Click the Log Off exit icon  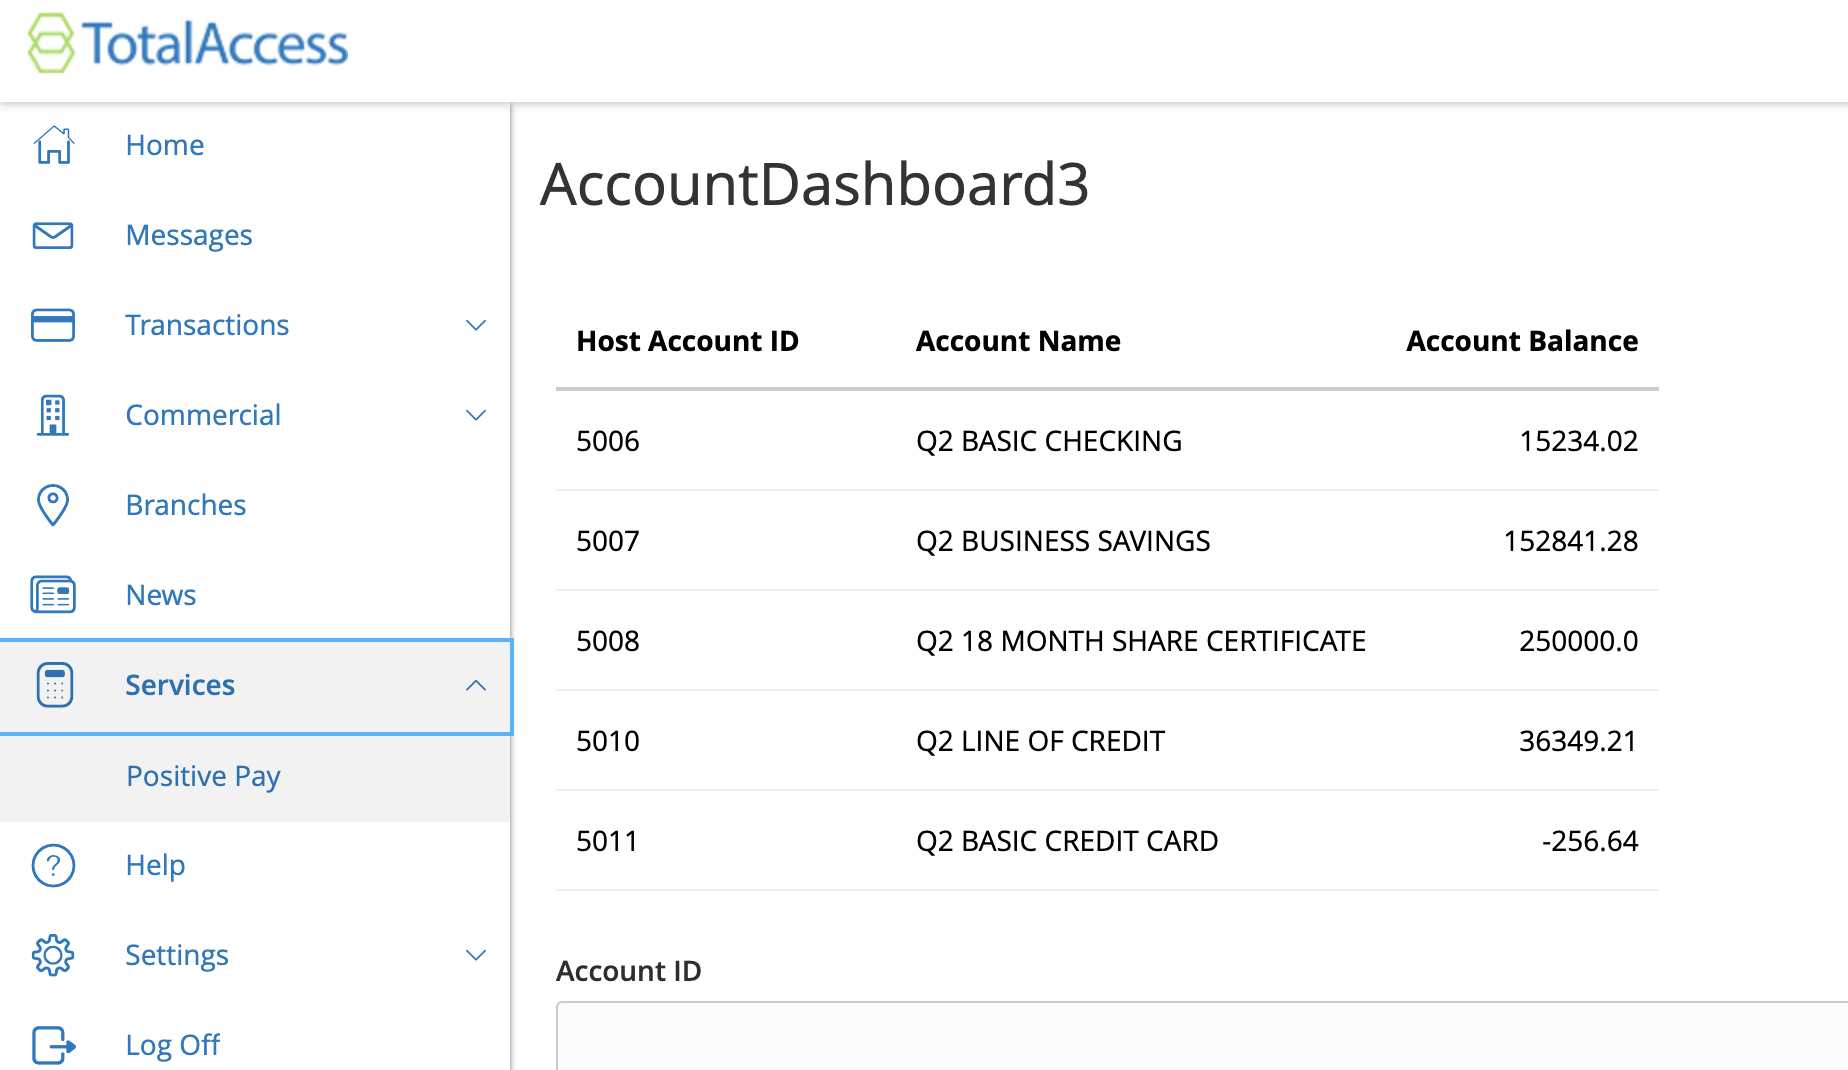click(x=54, y=1045)
